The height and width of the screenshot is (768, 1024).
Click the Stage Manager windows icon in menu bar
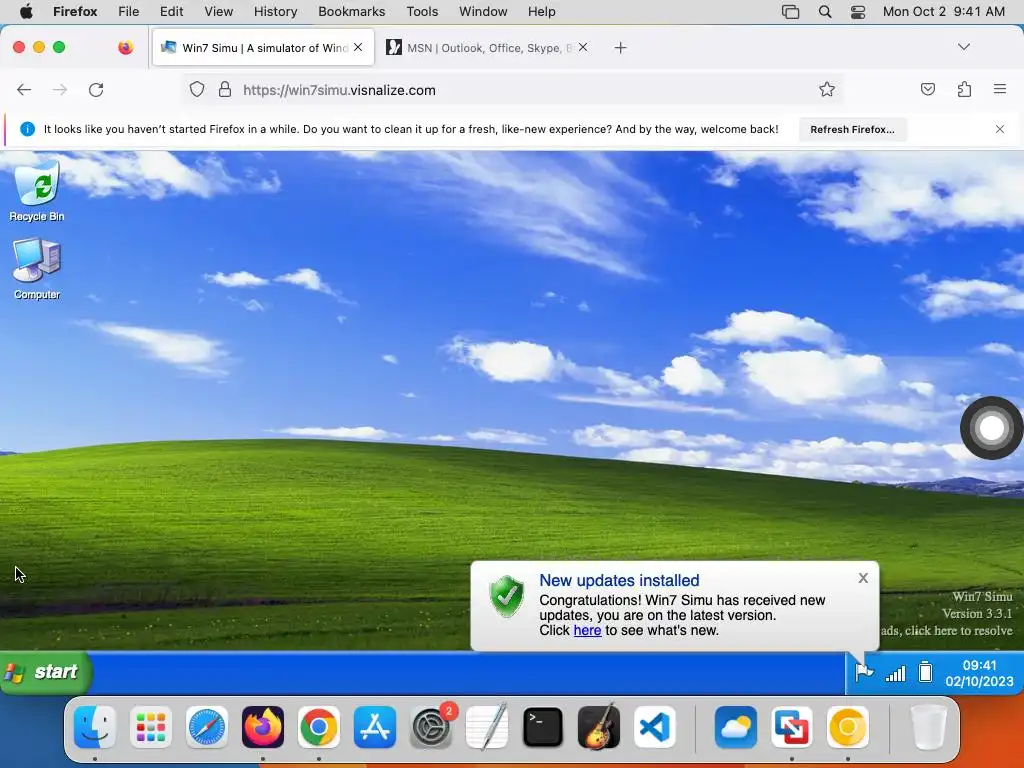791,11
